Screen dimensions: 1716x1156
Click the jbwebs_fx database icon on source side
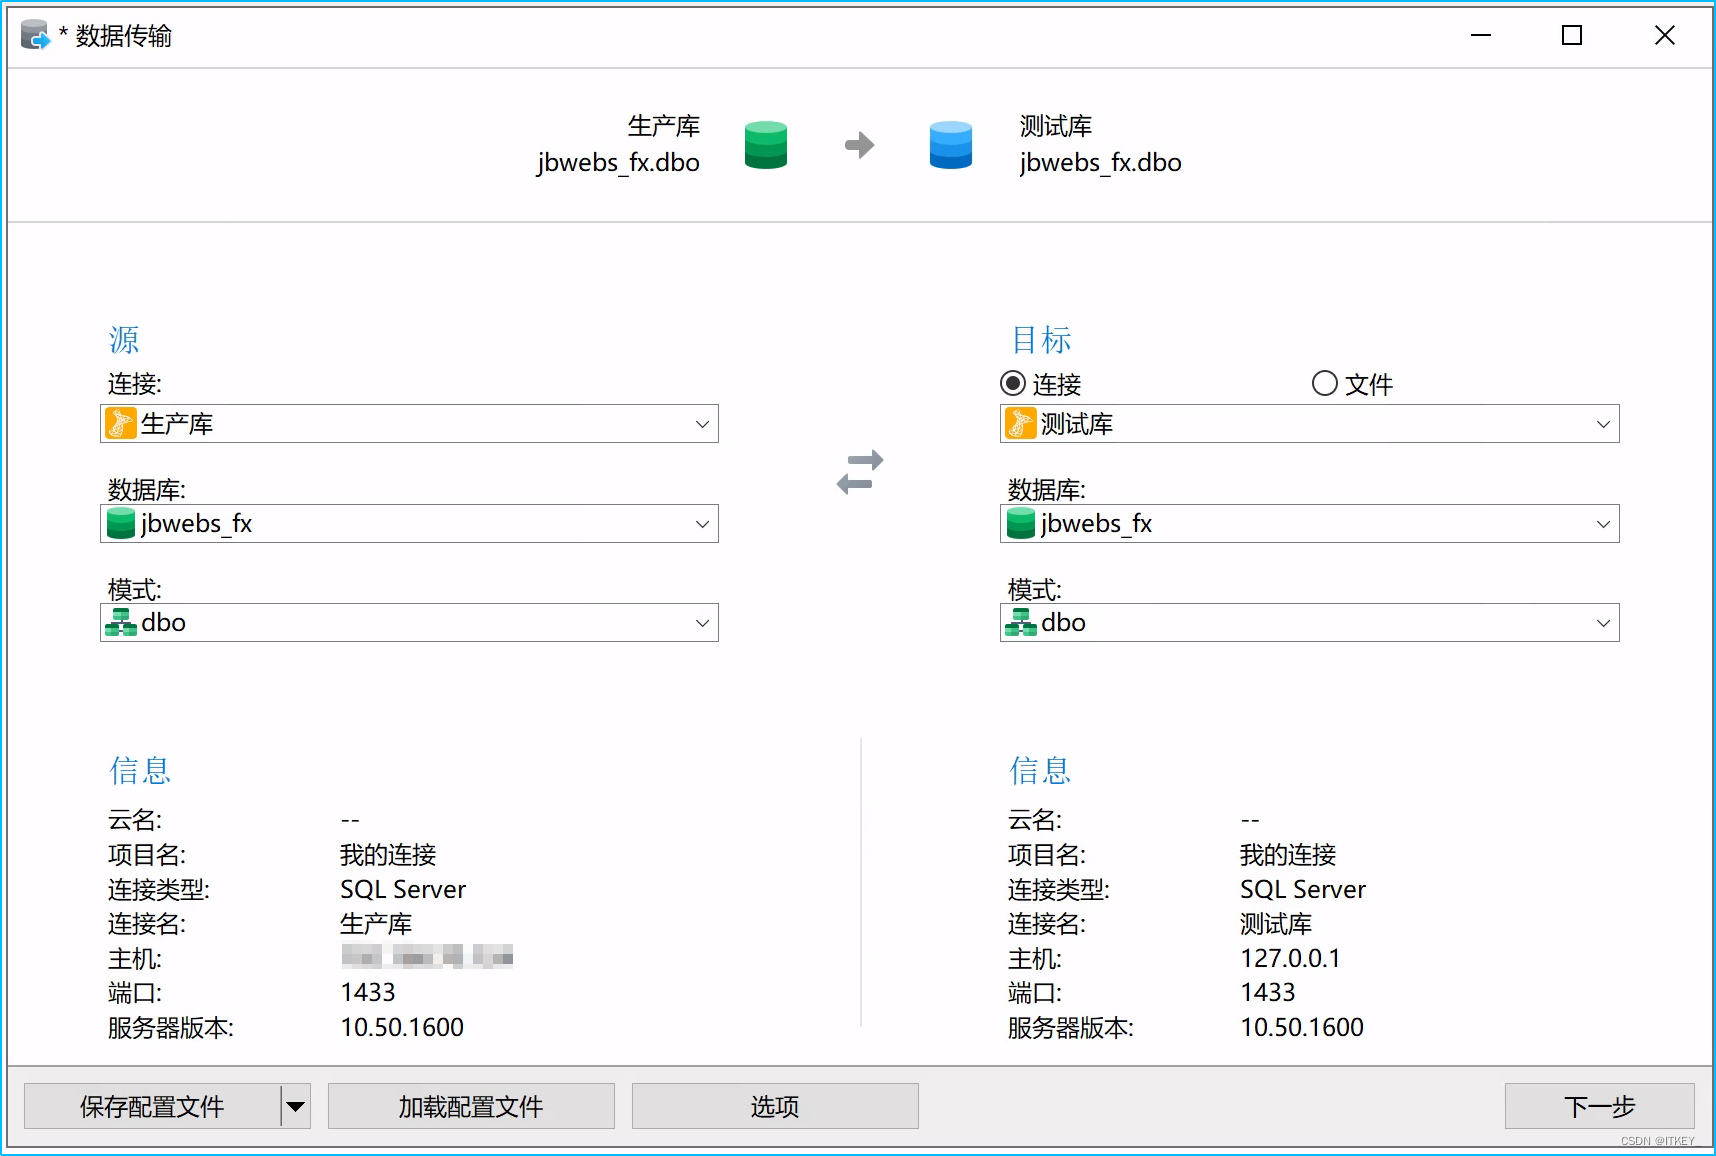(120, 523)
